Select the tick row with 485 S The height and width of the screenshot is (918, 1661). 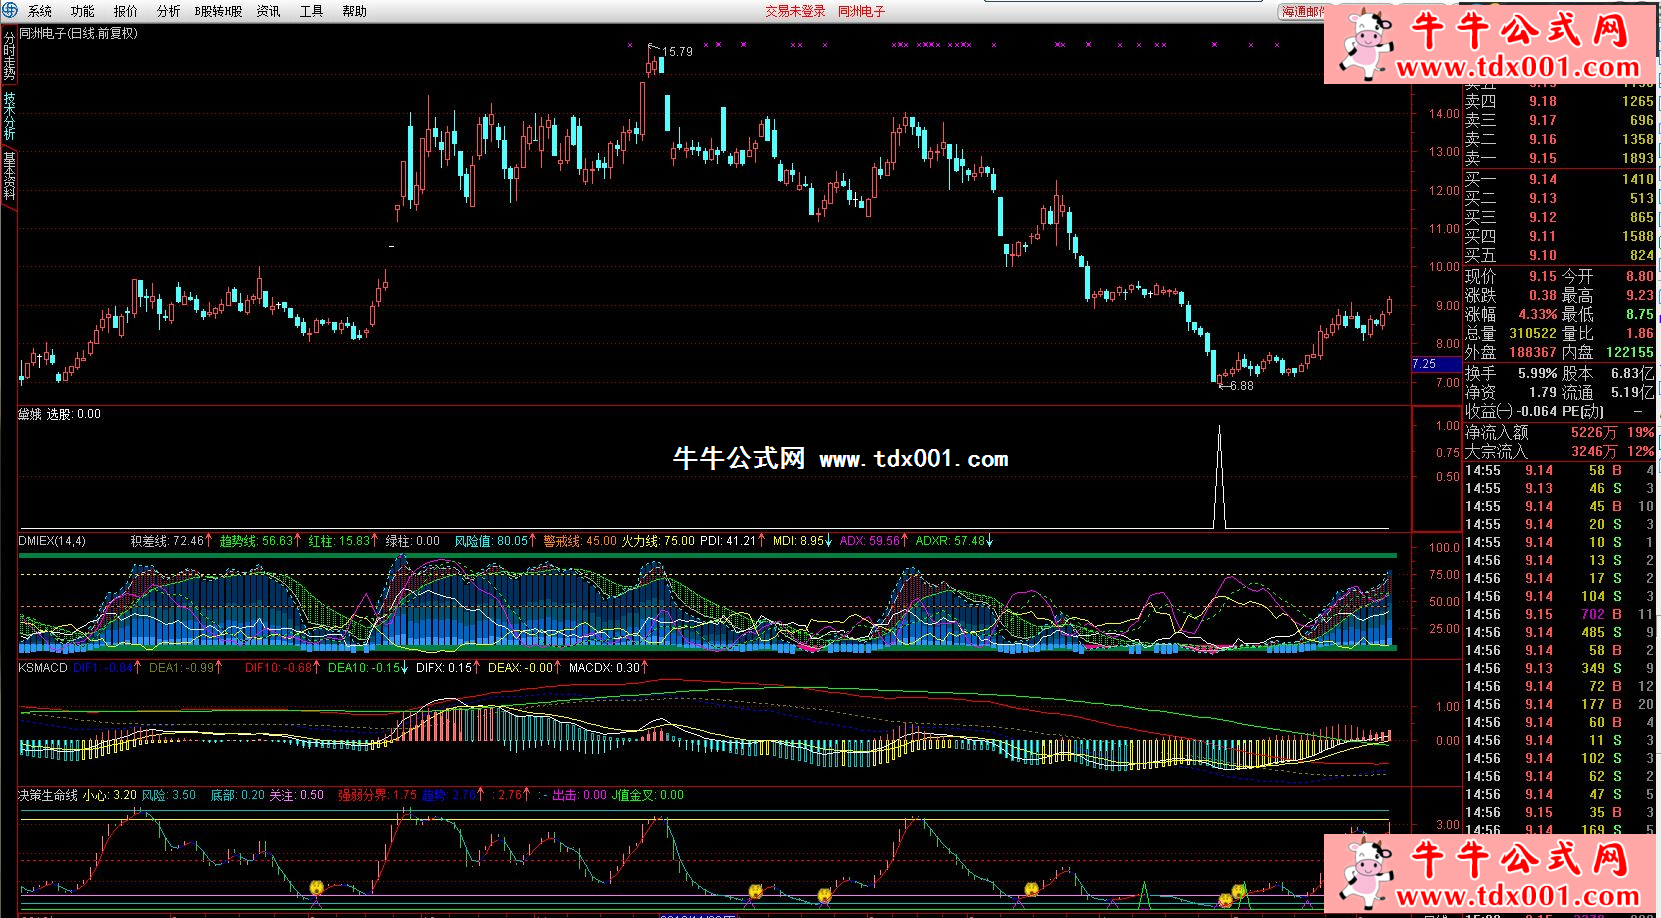1558,632
